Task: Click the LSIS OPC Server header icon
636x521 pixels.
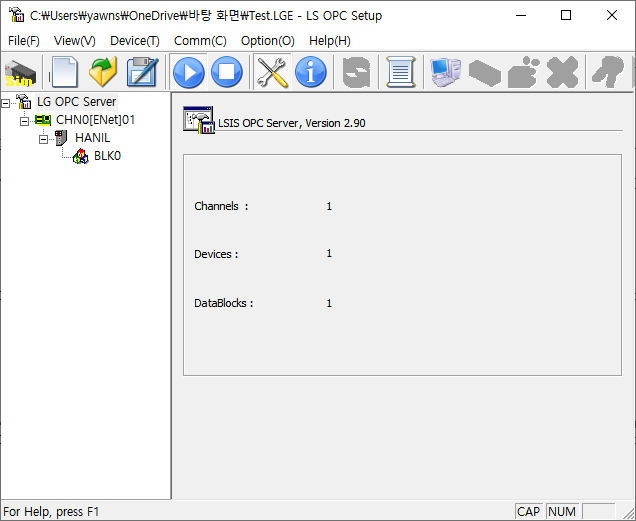Action: [199, 120]
